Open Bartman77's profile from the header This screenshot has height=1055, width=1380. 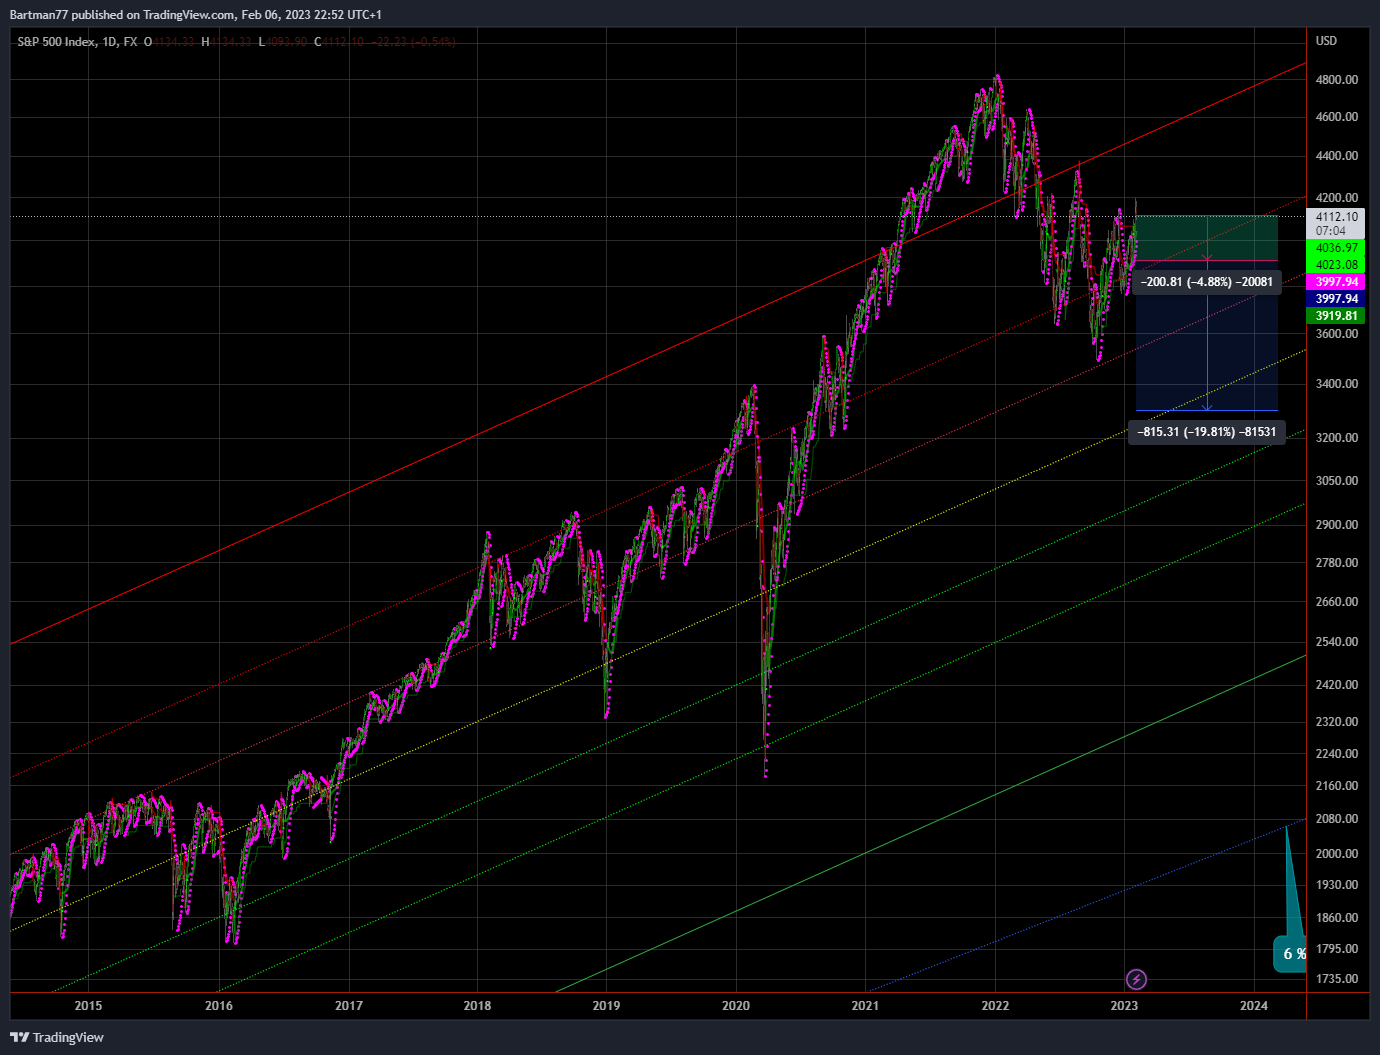pos(40,14)
